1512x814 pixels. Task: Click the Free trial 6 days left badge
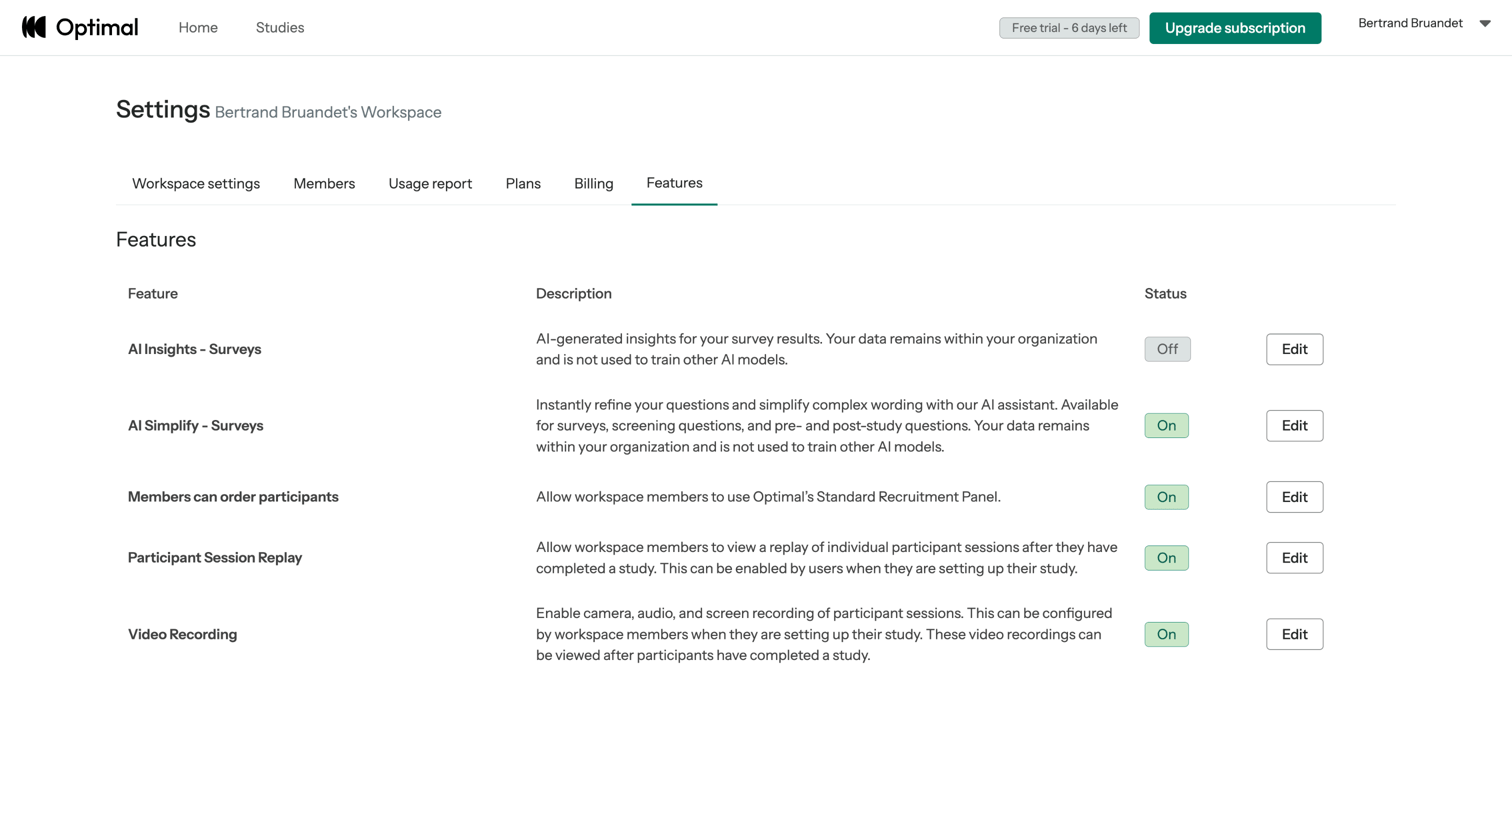click(x=1069, y=28)
